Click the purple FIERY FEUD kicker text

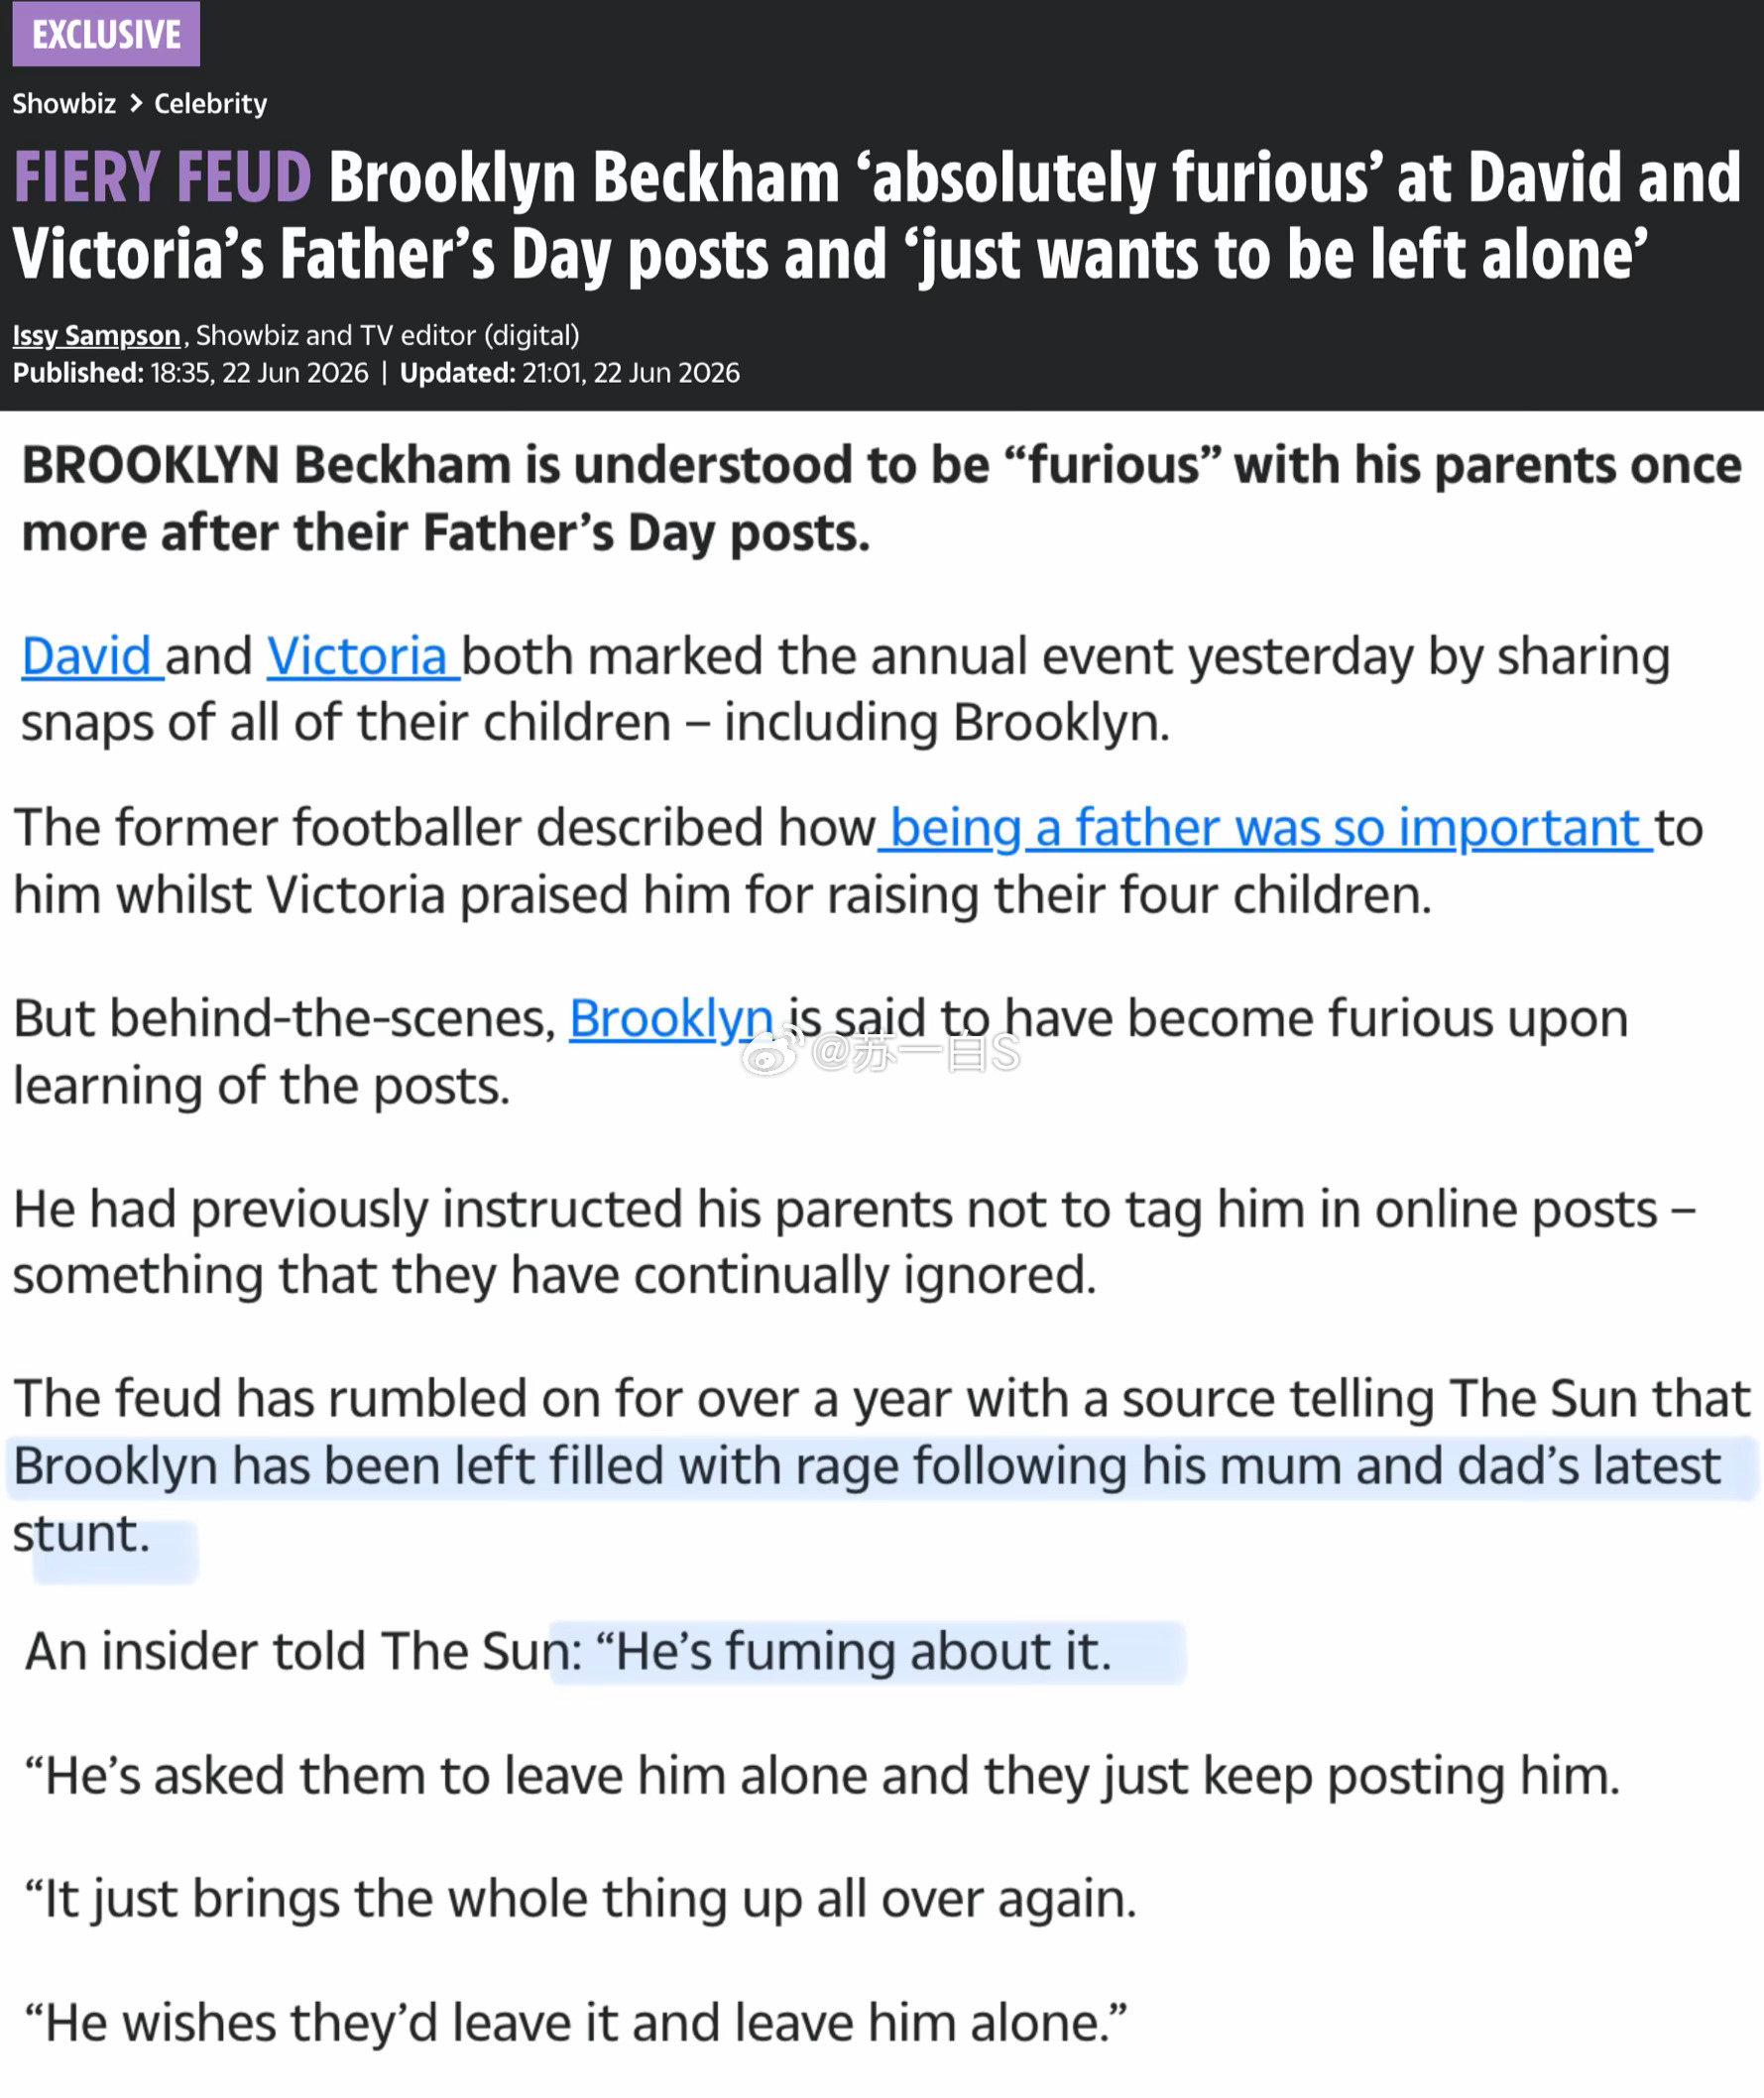162,177
